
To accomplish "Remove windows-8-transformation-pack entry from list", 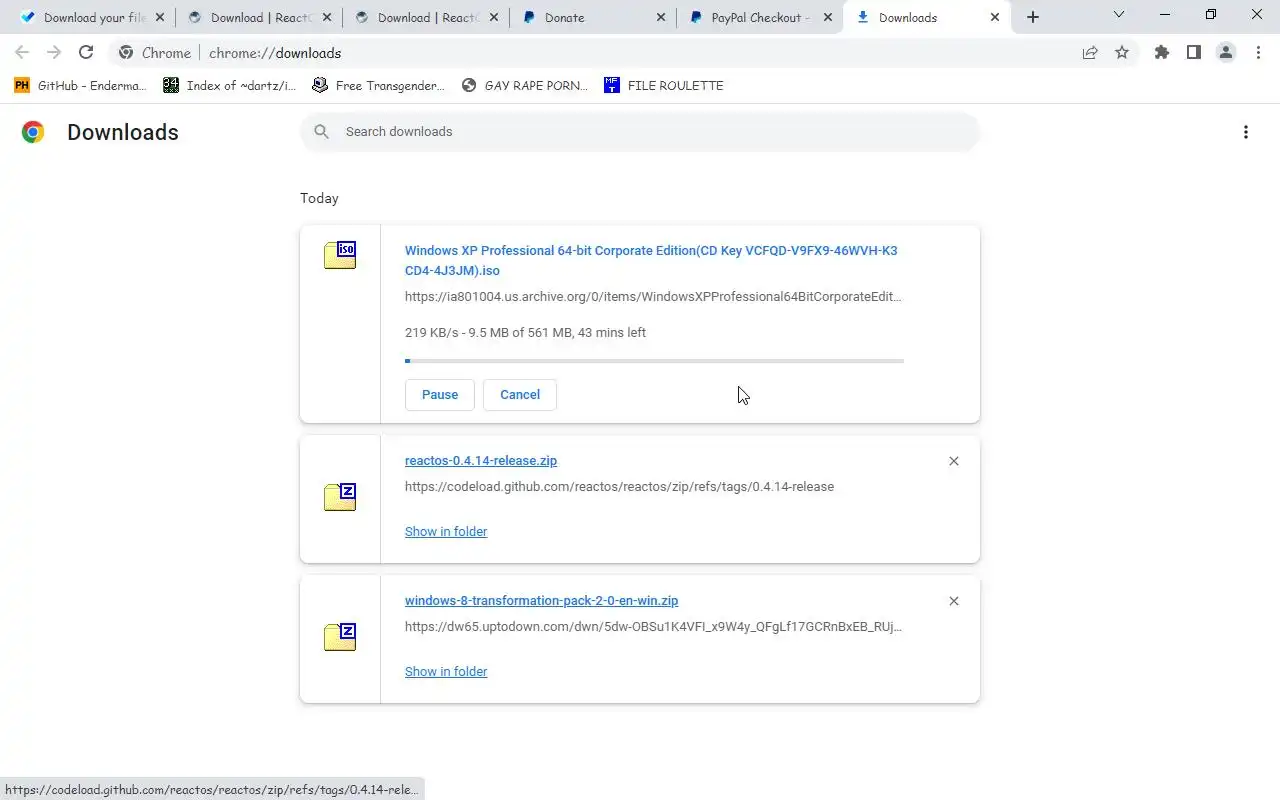I will pos(954,601).
